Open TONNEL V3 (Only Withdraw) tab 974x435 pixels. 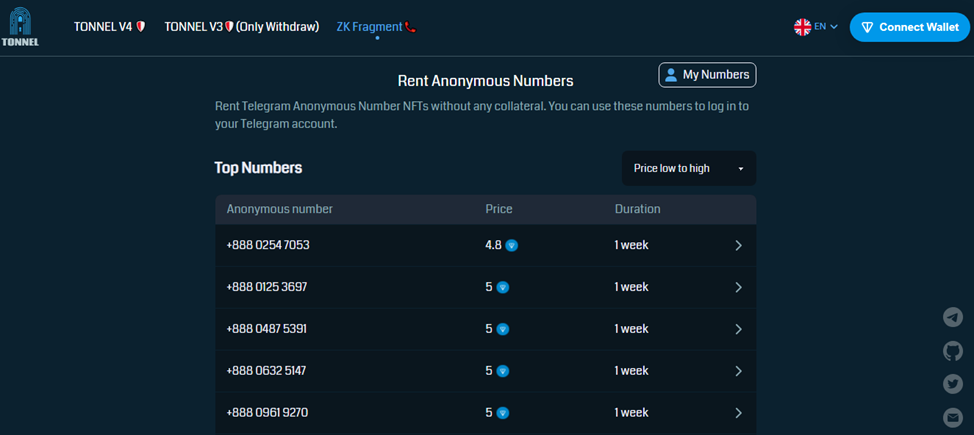(x=241, y=27)
